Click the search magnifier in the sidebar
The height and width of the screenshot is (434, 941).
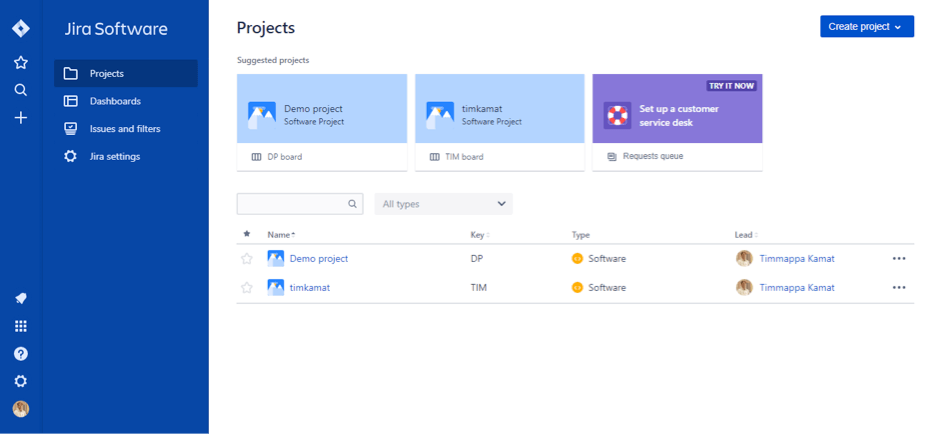[x=20, y=90]
